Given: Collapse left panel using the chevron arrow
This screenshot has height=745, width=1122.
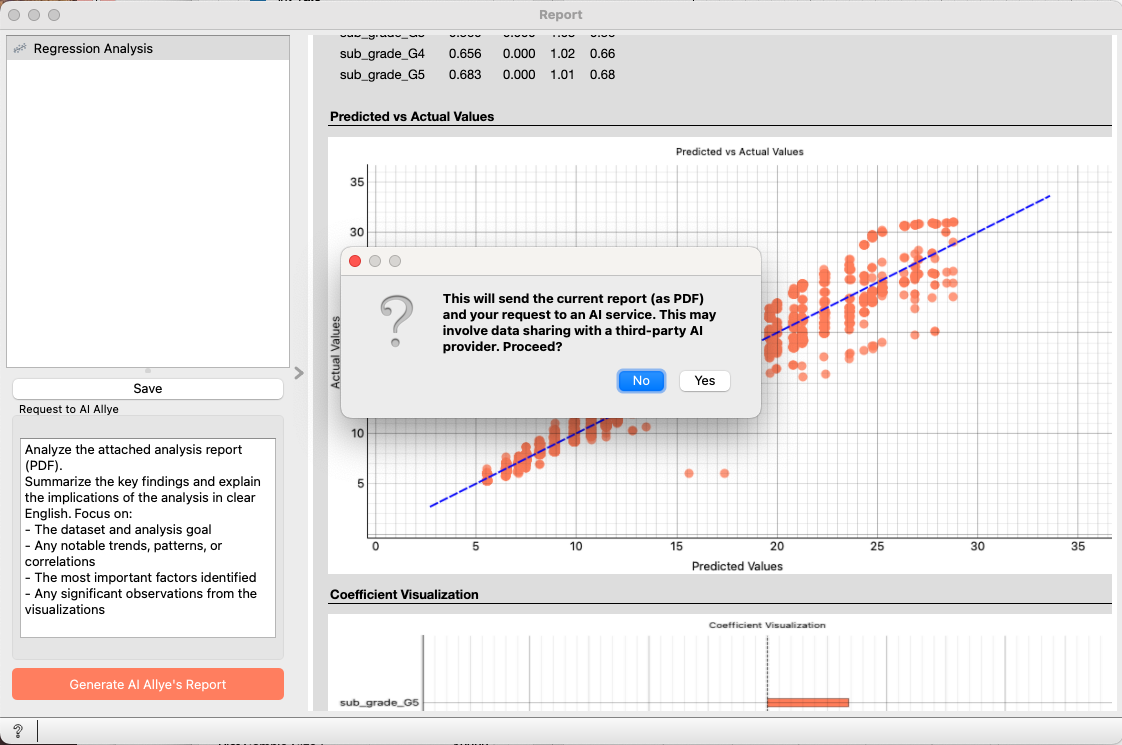Looking at the screenshot, I should (x=298, y=373).
